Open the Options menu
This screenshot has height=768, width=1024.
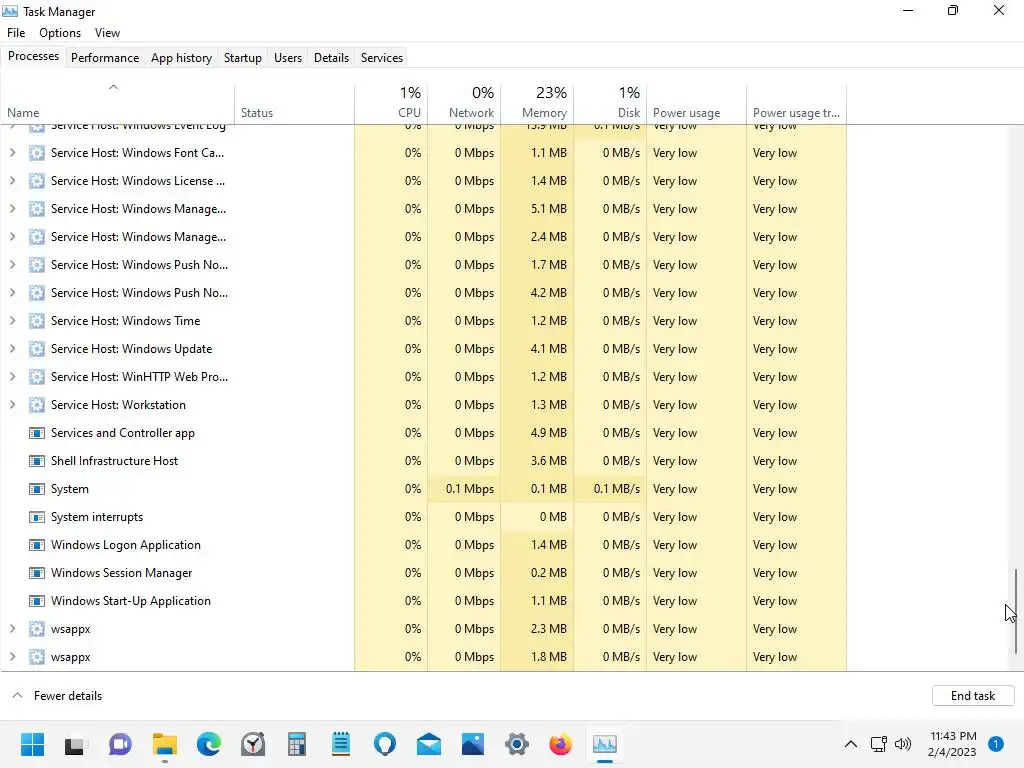point(60,33)
